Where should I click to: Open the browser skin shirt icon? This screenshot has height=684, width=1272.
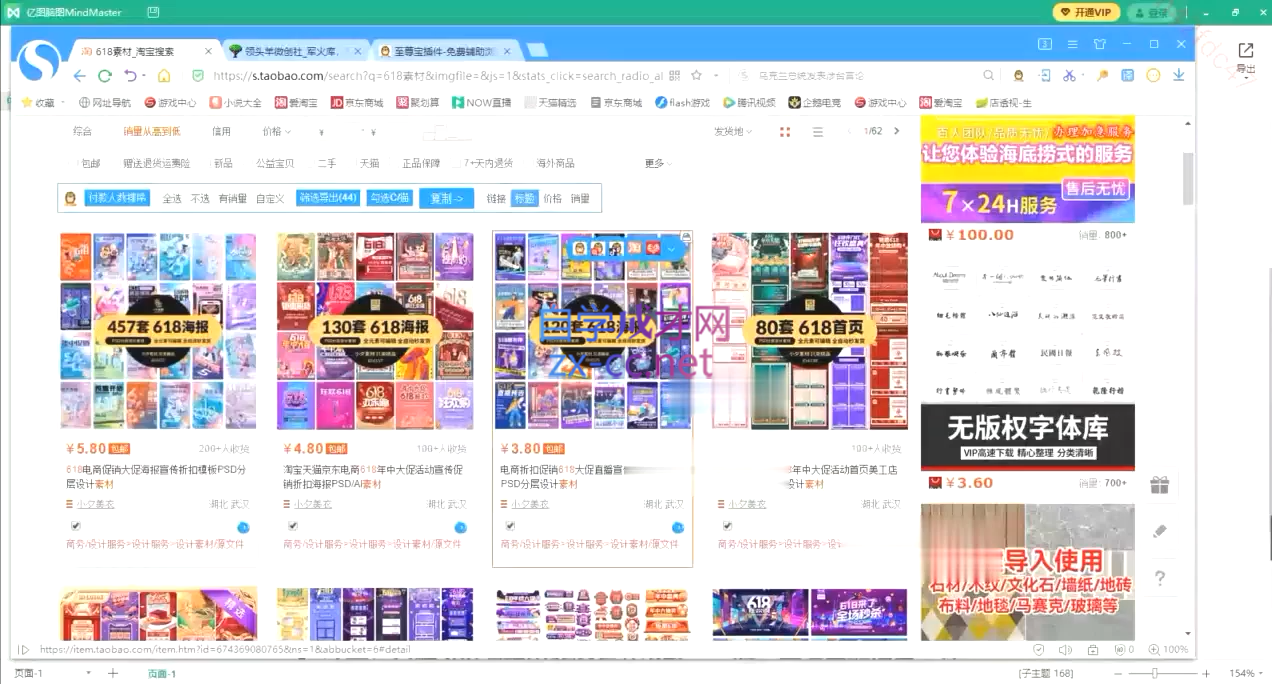pos(1100,44)
